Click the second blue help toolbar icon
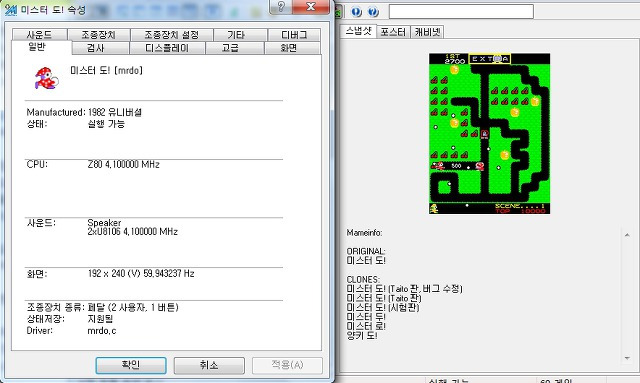The image size is (640, 383). (373, 11)
